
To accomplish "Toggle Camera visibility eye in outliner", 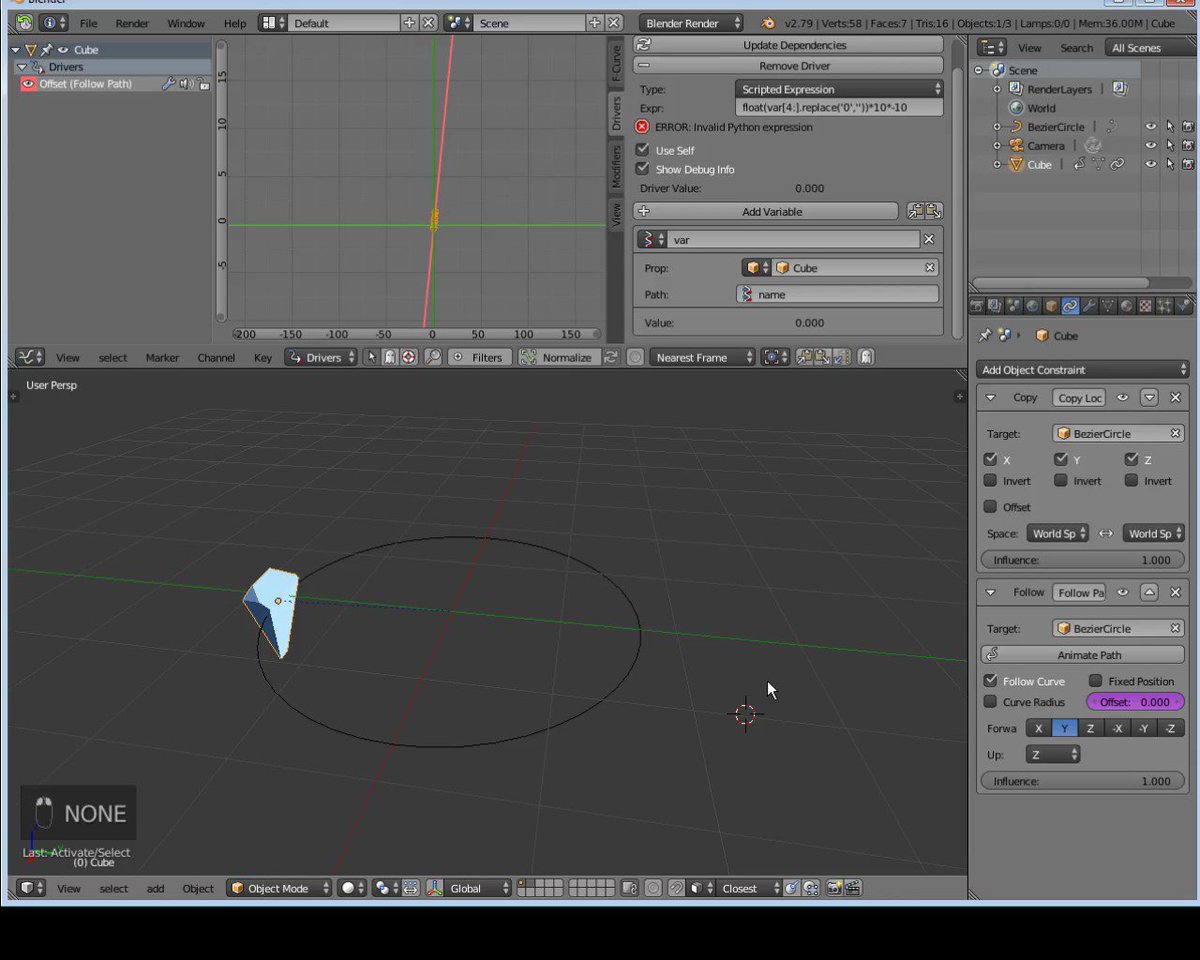I will [x=1150, y=146].
